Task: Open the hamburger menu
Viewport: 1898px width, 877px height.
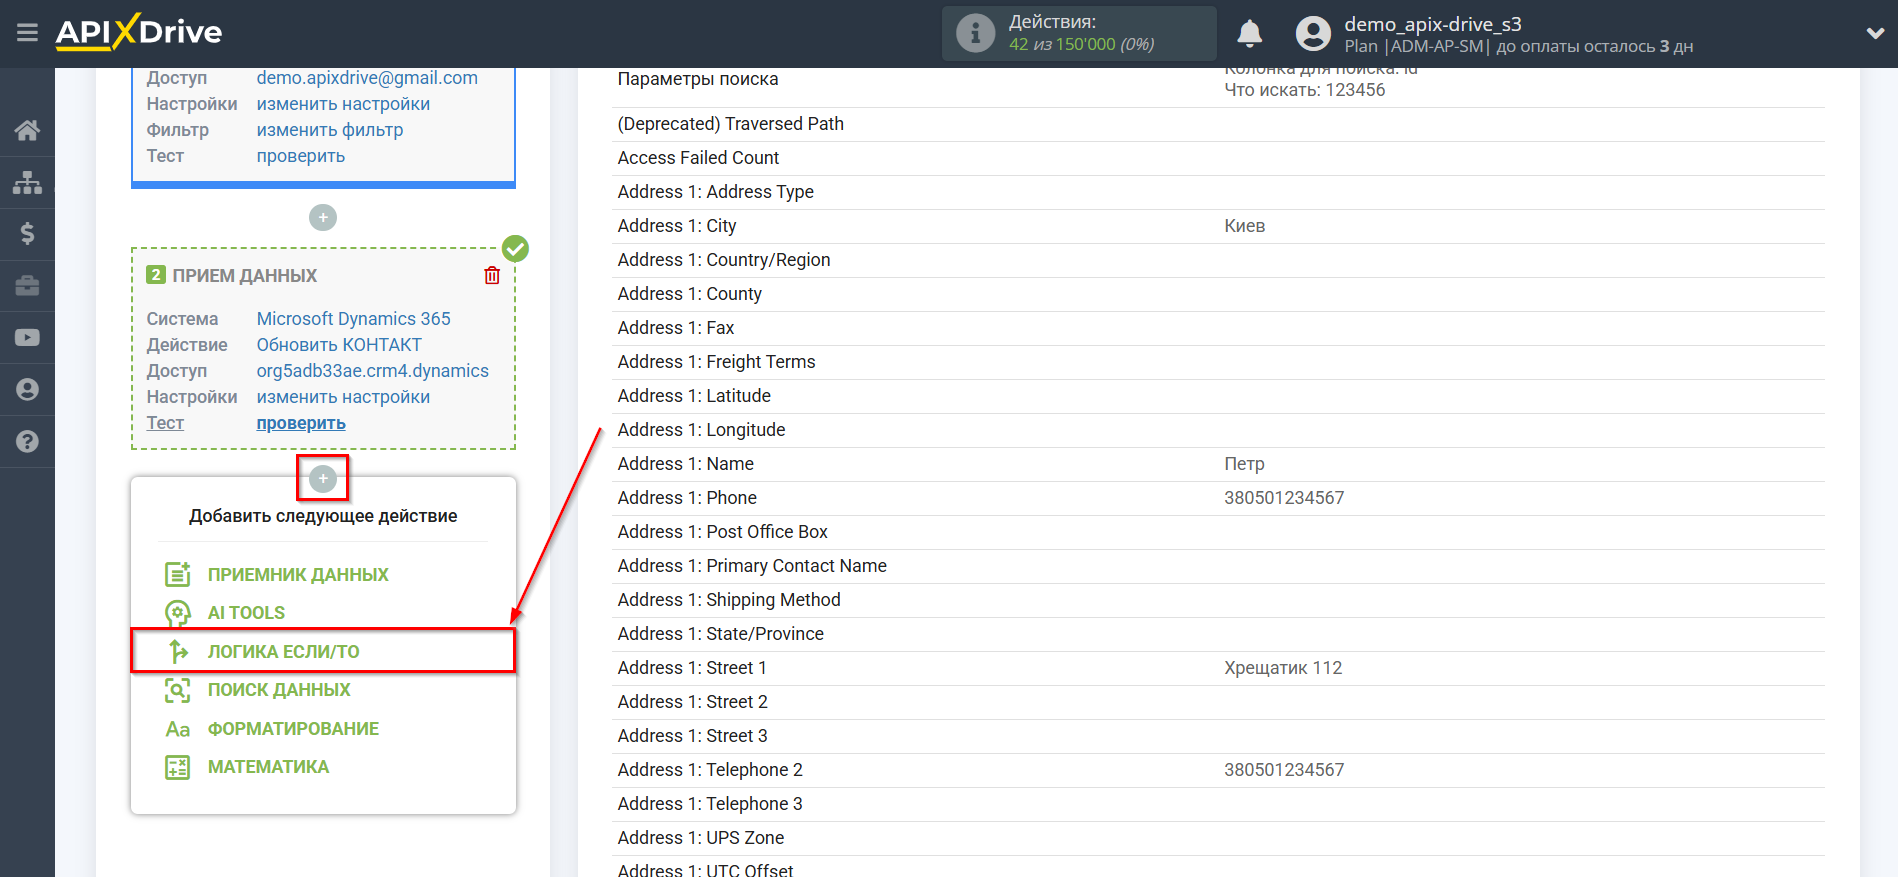Action: pos(27,33)
